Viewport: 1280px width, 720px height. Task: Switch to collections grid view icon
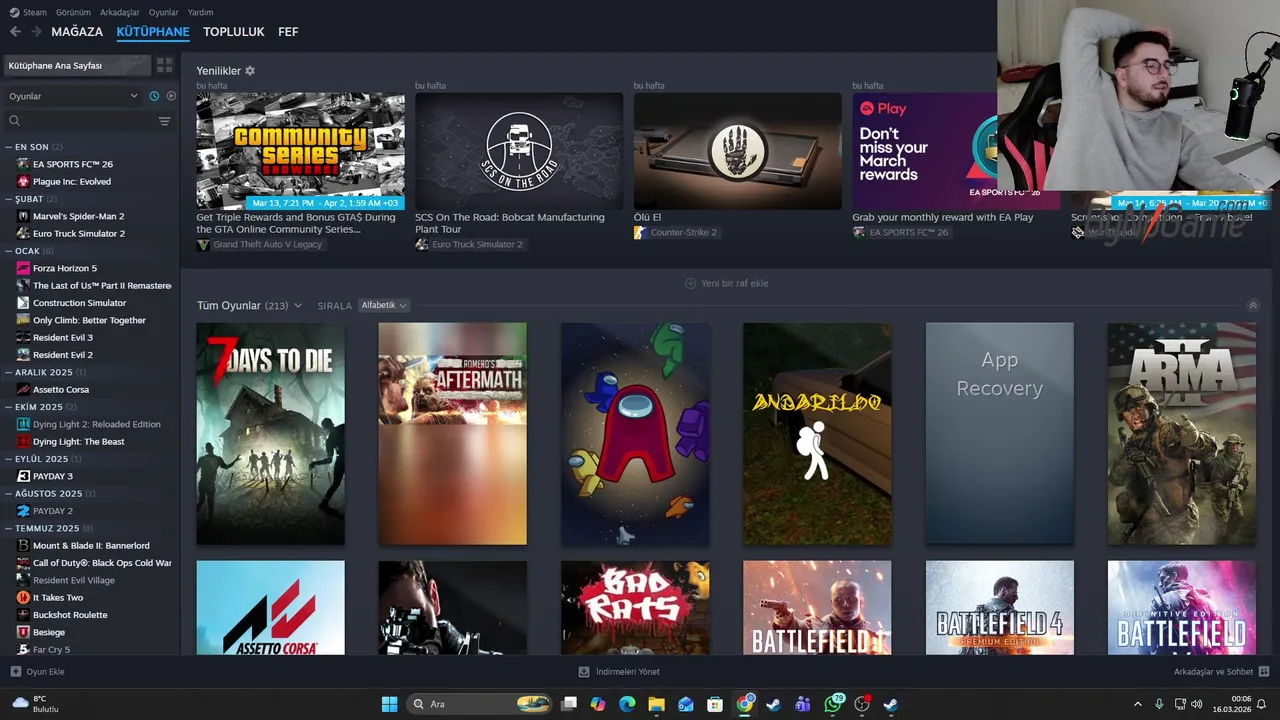click(x=165, y=65)
